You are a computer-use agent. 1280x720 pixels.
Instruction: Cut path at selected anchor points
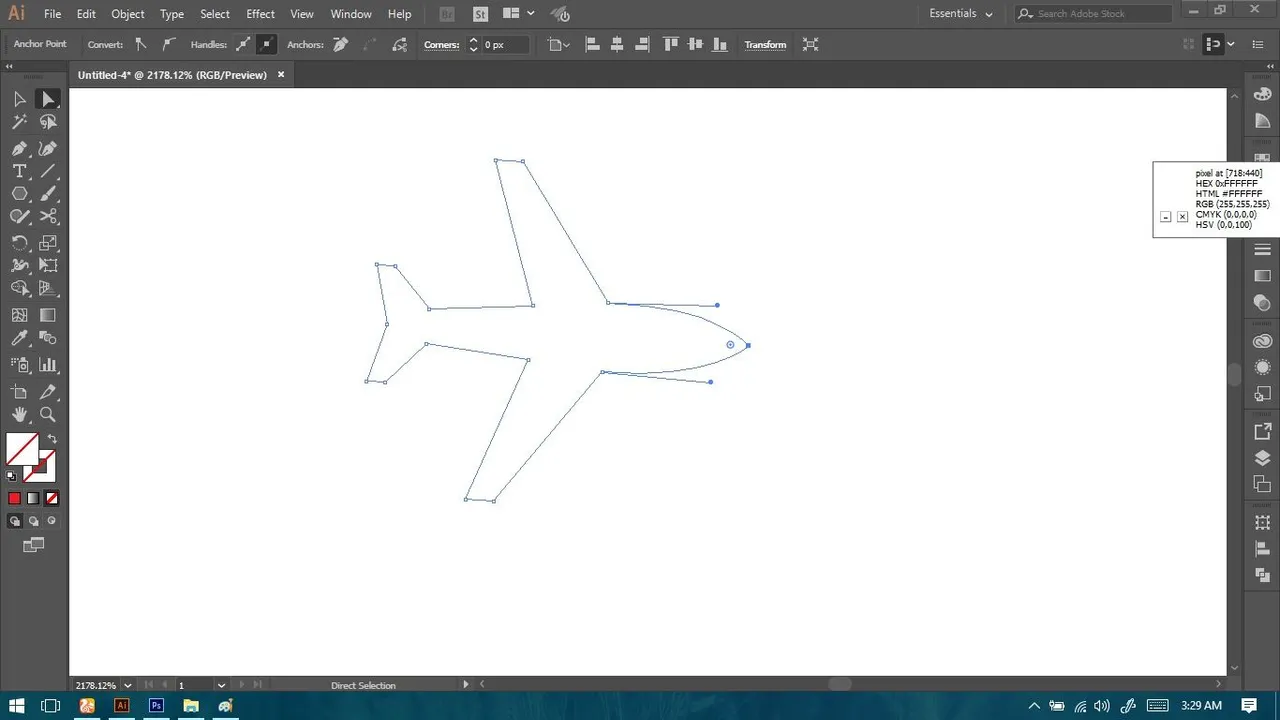399,44
